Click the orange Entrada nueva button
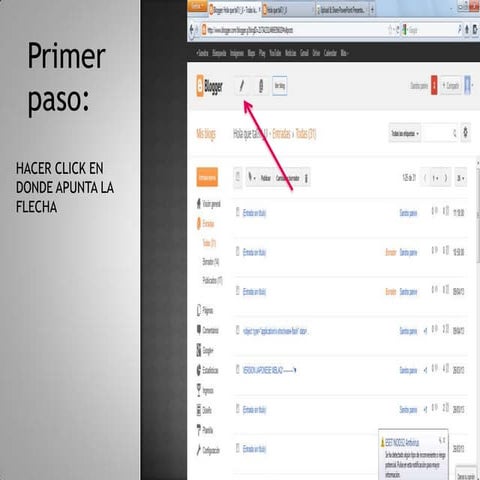Image resolution: width=480 pixels, height=480 pixels. [x=207, y=177]
